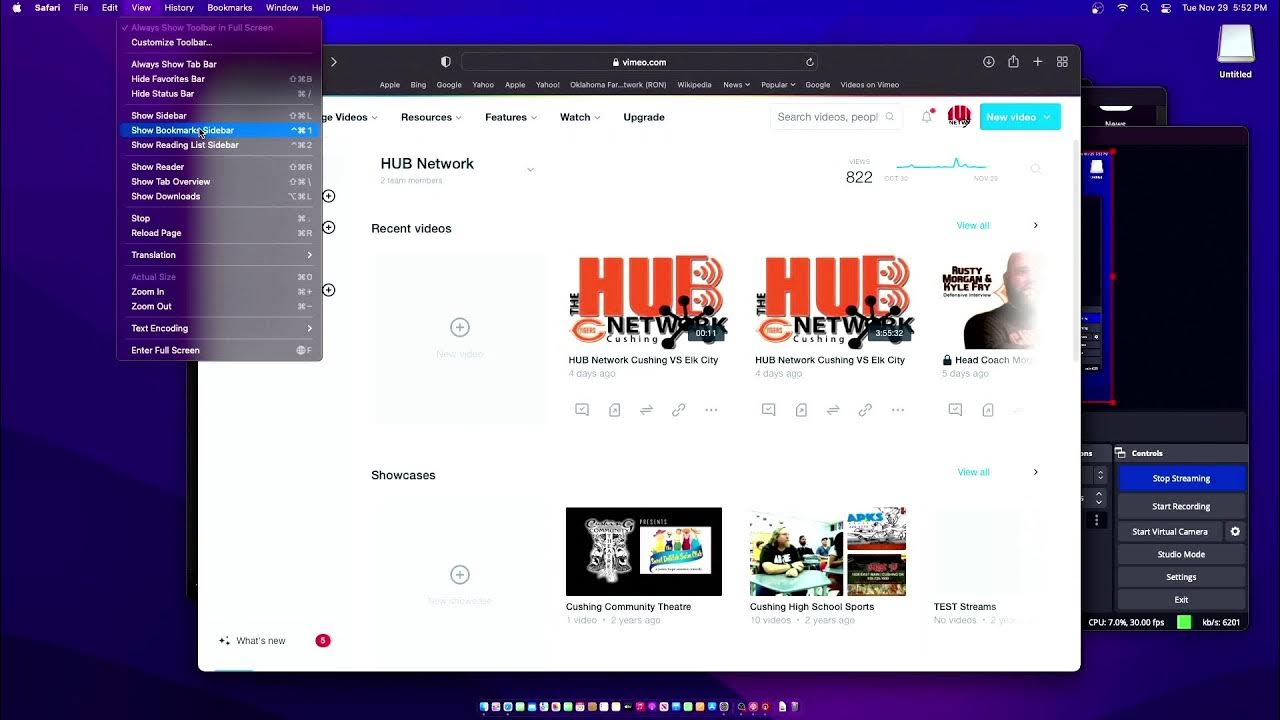Click the swap arrows icon under 00:11 video
This screenshot has width=1280, height=720.
point(646,410)
